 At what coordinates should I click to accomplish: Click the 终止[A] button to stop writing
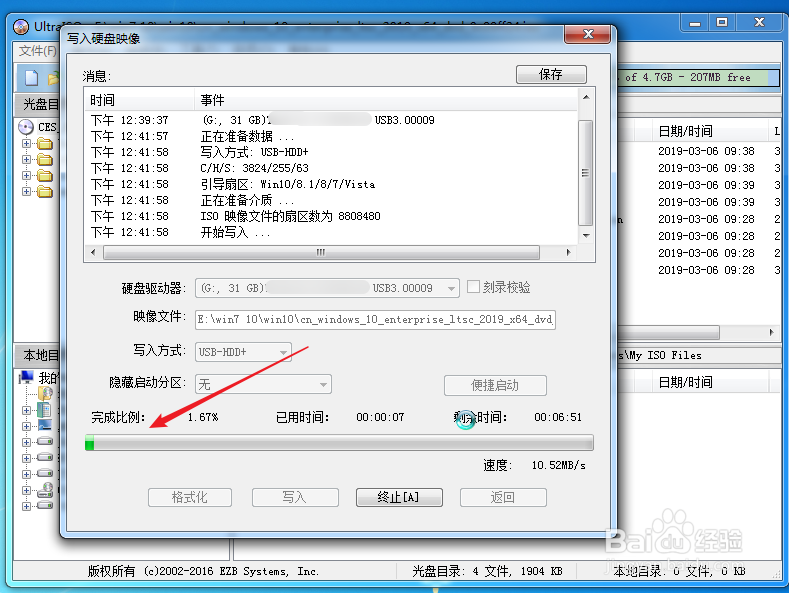[399, 497]
